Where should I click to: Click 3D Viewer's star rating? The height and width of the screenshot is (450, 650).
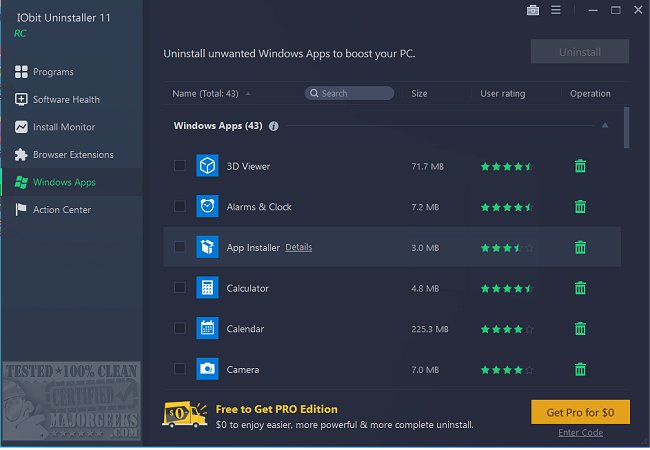pos(507,167)
